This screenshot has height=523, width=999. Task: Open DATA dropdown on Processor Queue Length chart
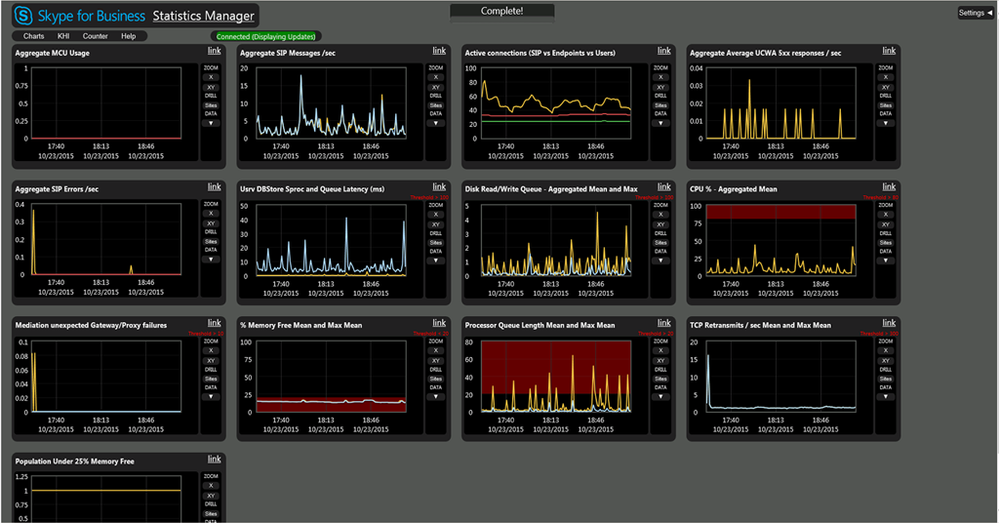pyautogui.click(x=661, y=396)
